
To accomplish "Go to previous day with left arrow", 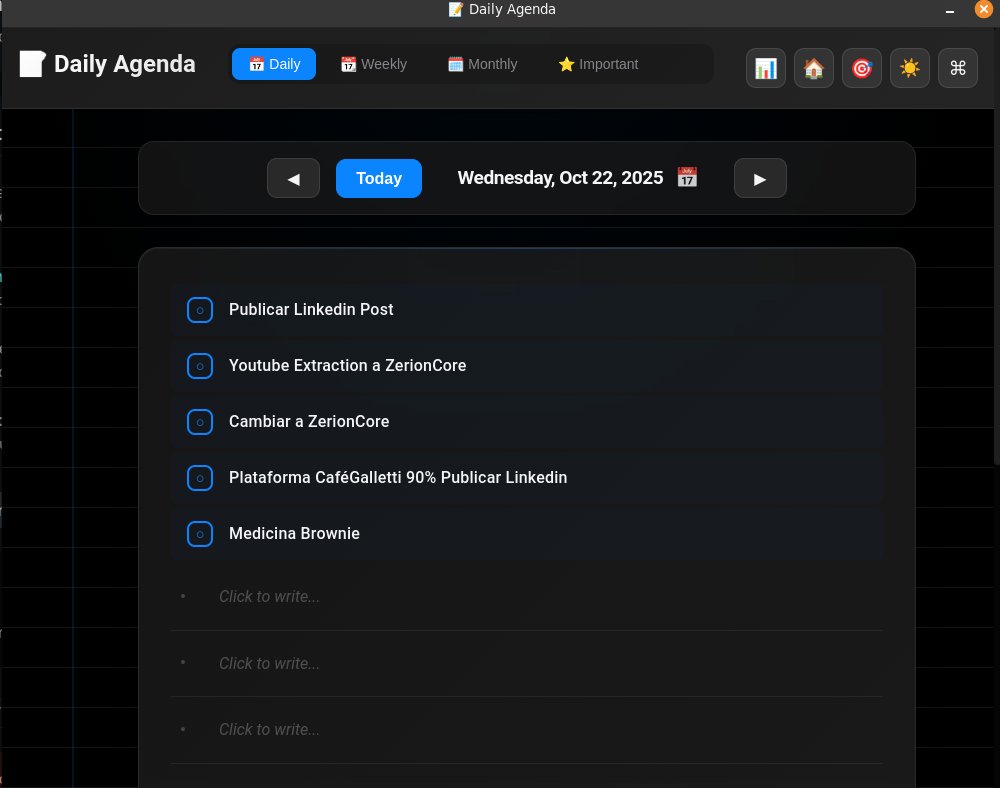I will 293,178.
